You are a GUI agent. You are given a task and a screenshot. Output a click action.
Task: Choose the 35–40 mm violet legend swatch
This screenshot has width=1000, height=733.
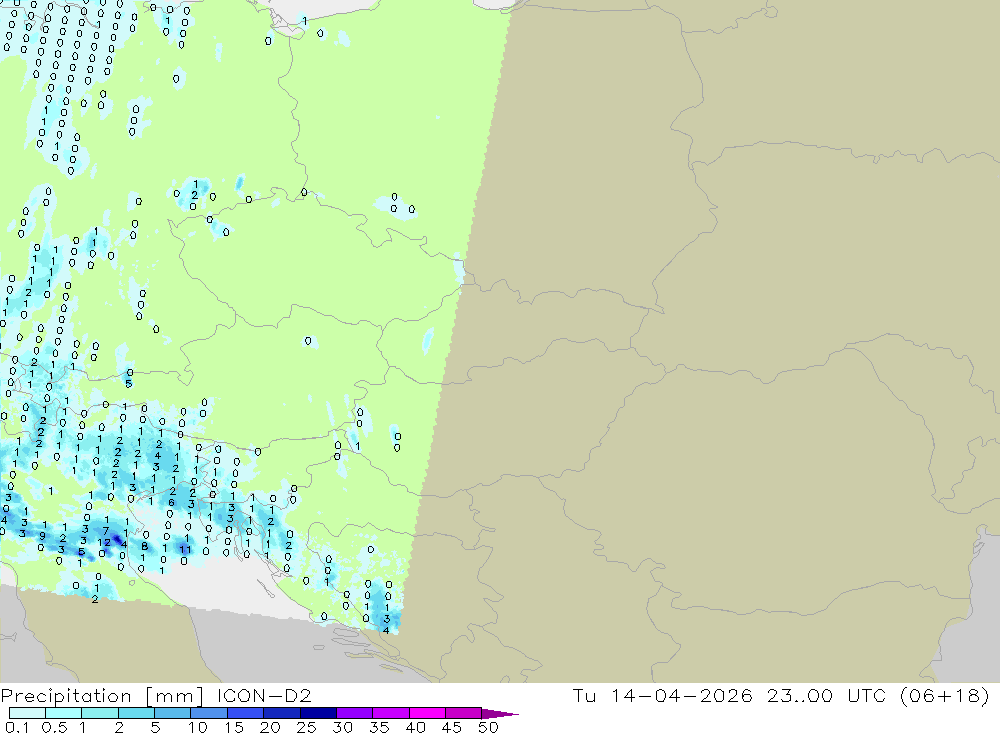[x=390, y=713]
